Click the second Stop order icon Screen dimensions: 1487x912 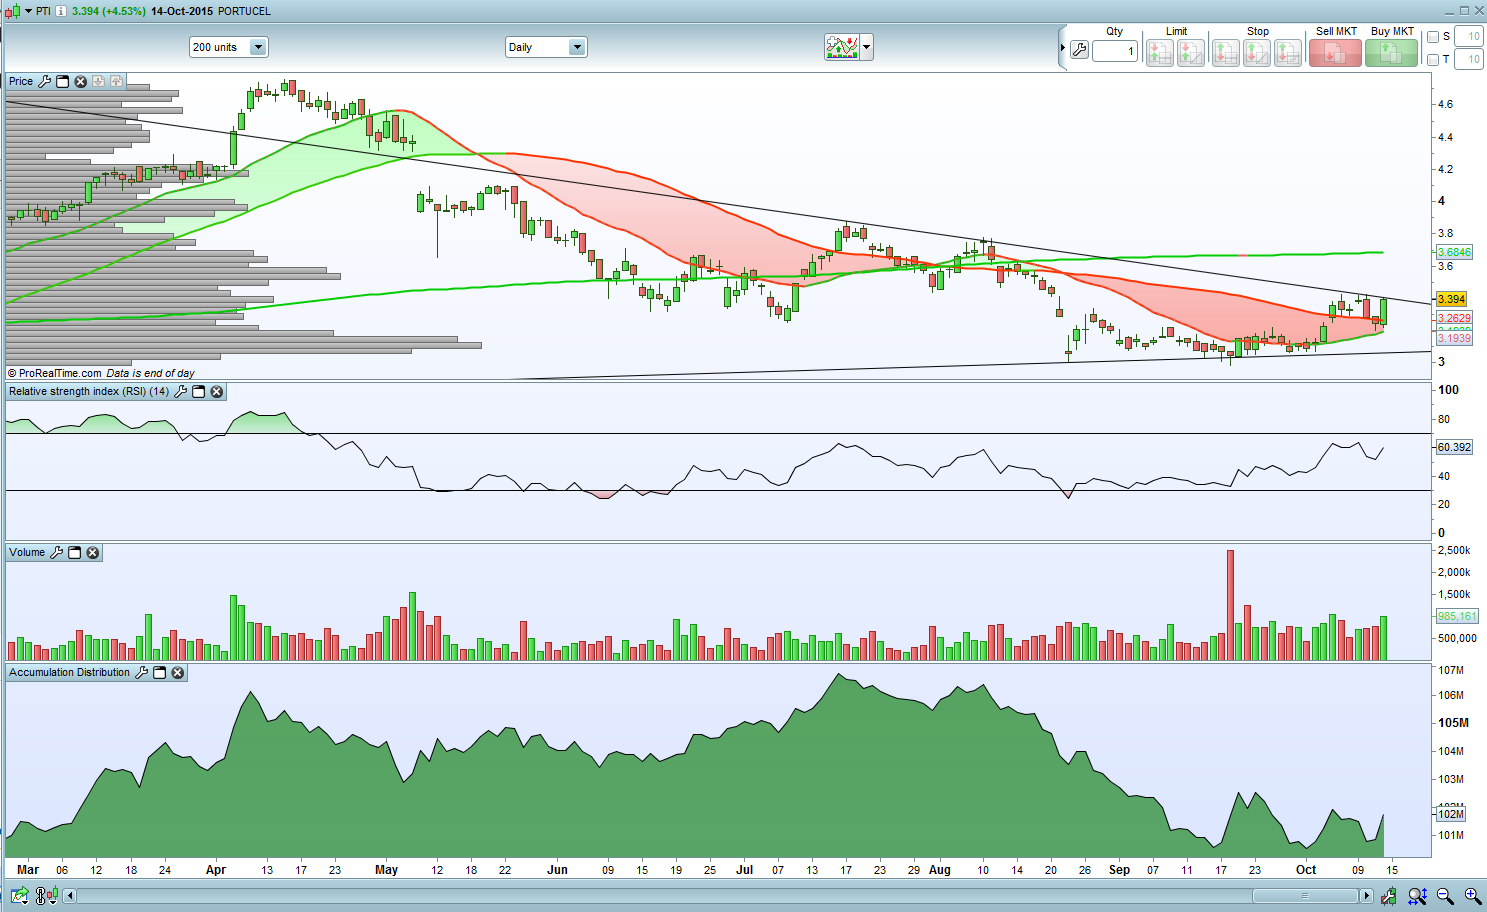1257,52
